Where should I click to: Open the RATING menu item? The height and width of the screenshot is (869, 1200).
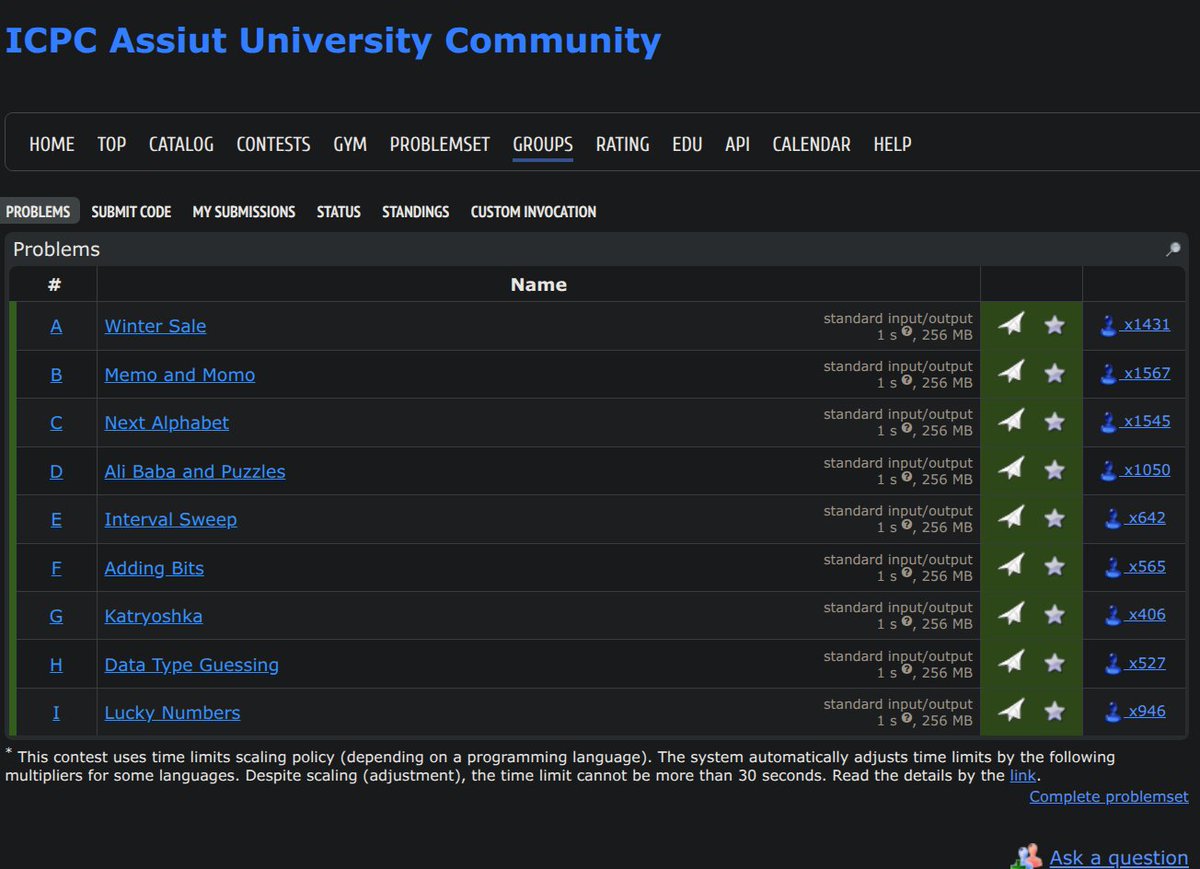click(x=623, y=144)
